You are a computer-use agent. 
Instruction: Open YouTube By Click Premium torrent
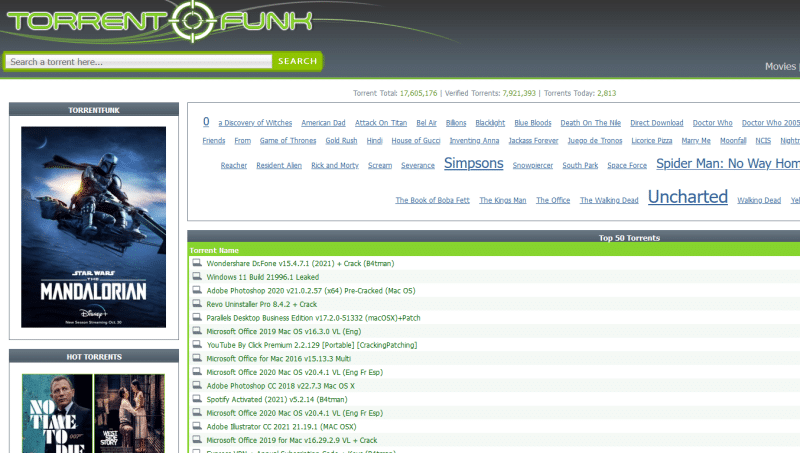pos(312,345)
